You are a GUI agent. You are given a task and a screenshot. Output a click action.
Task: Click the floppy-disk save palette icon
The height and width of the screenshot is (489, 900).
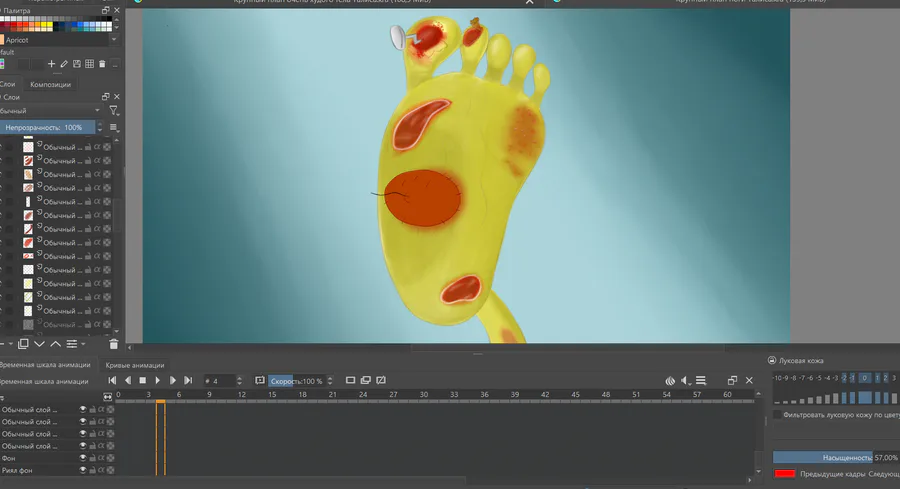point(76,64)
